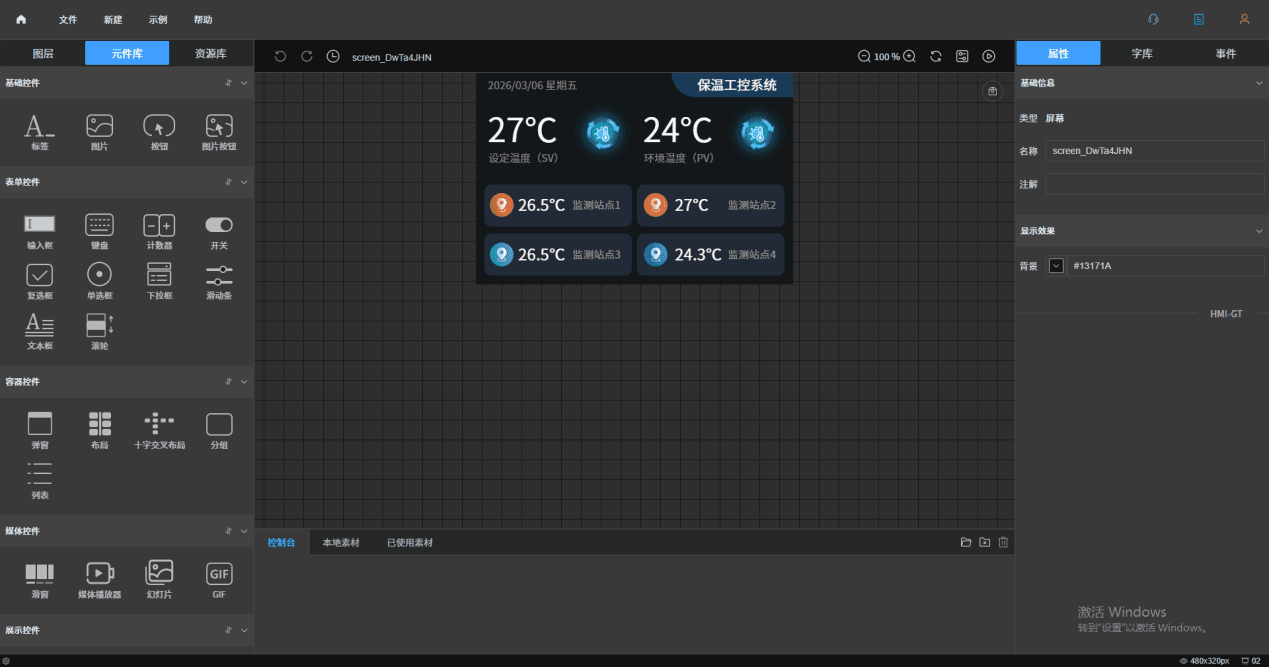Open the user account icon

point(1244,19)
